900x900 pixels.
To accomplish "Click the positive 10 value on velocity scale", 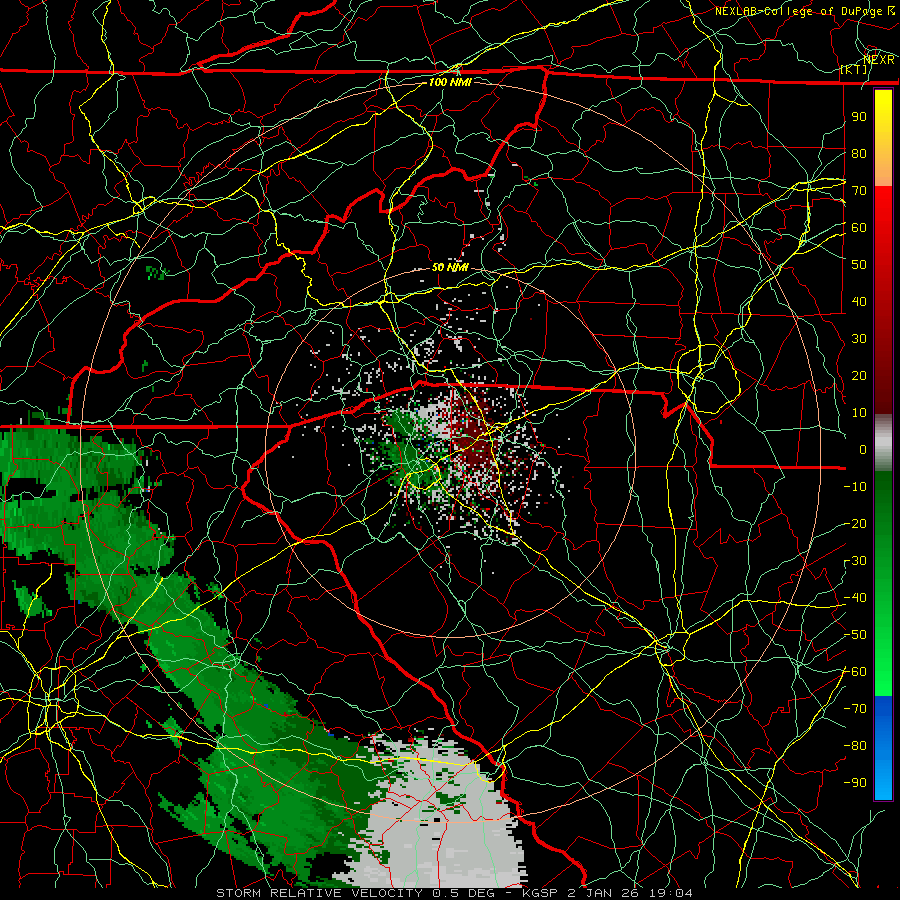I will 859,413.
